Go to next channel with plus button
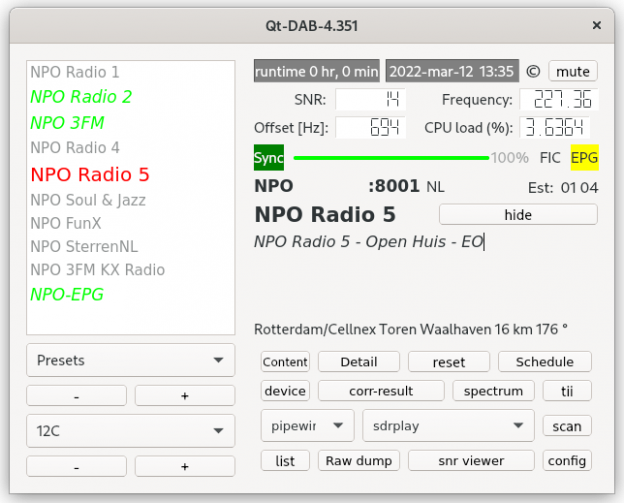624x503 pixels. [185, 466]
